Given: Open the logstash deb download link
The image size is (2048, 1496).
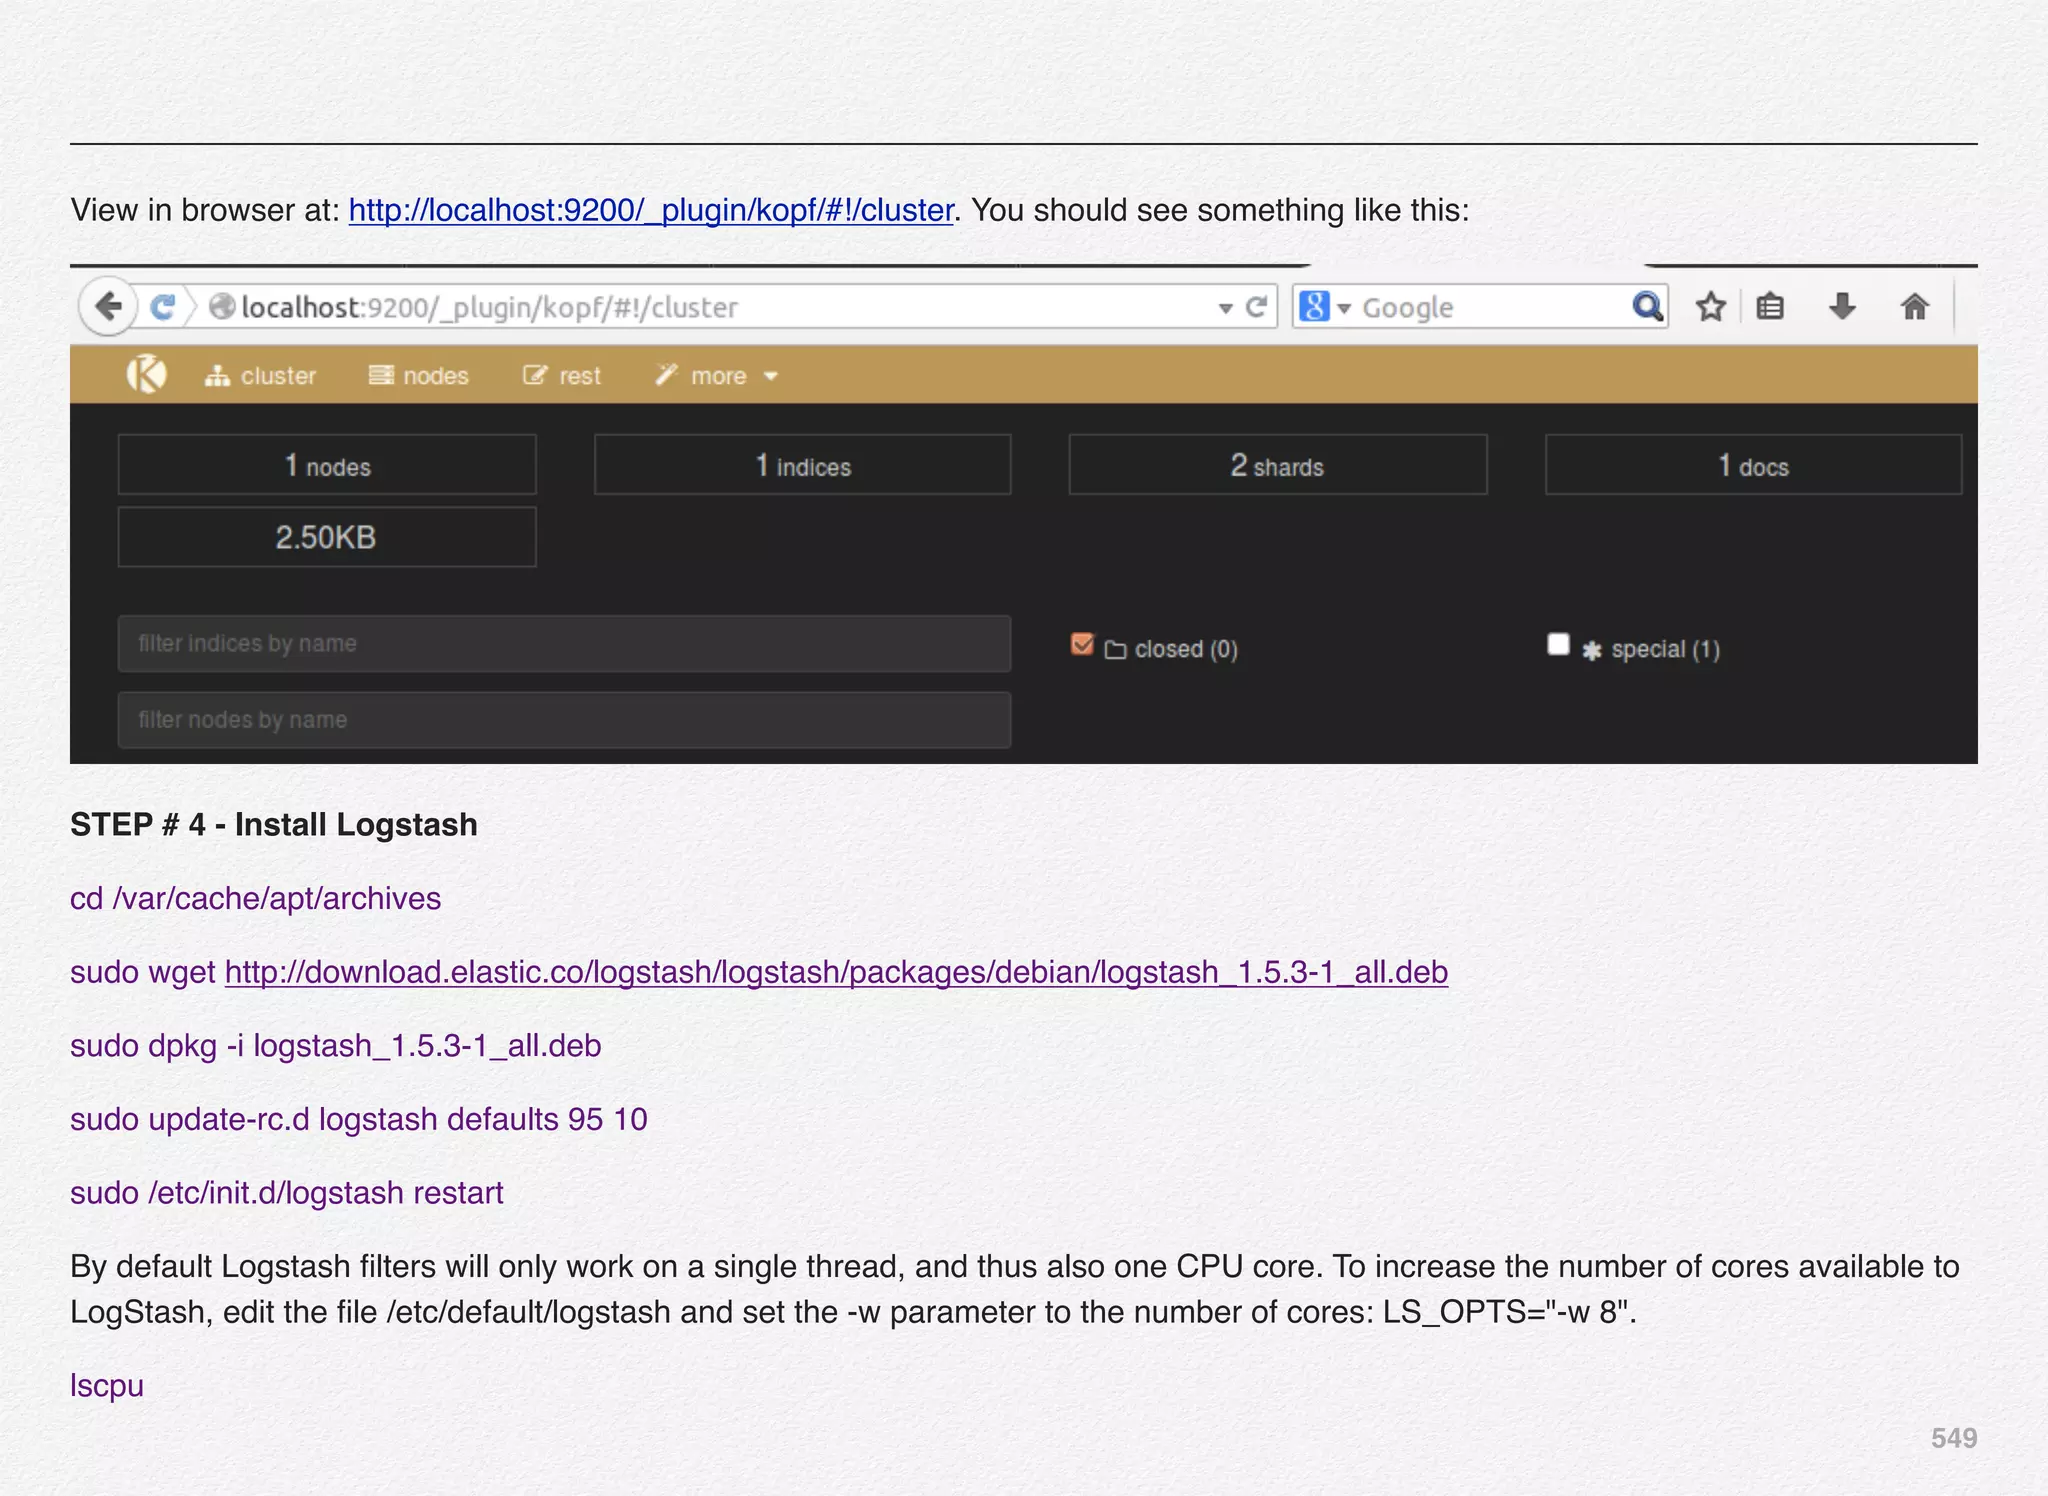Looking at the screenshot, I should [x=836, y=972].
